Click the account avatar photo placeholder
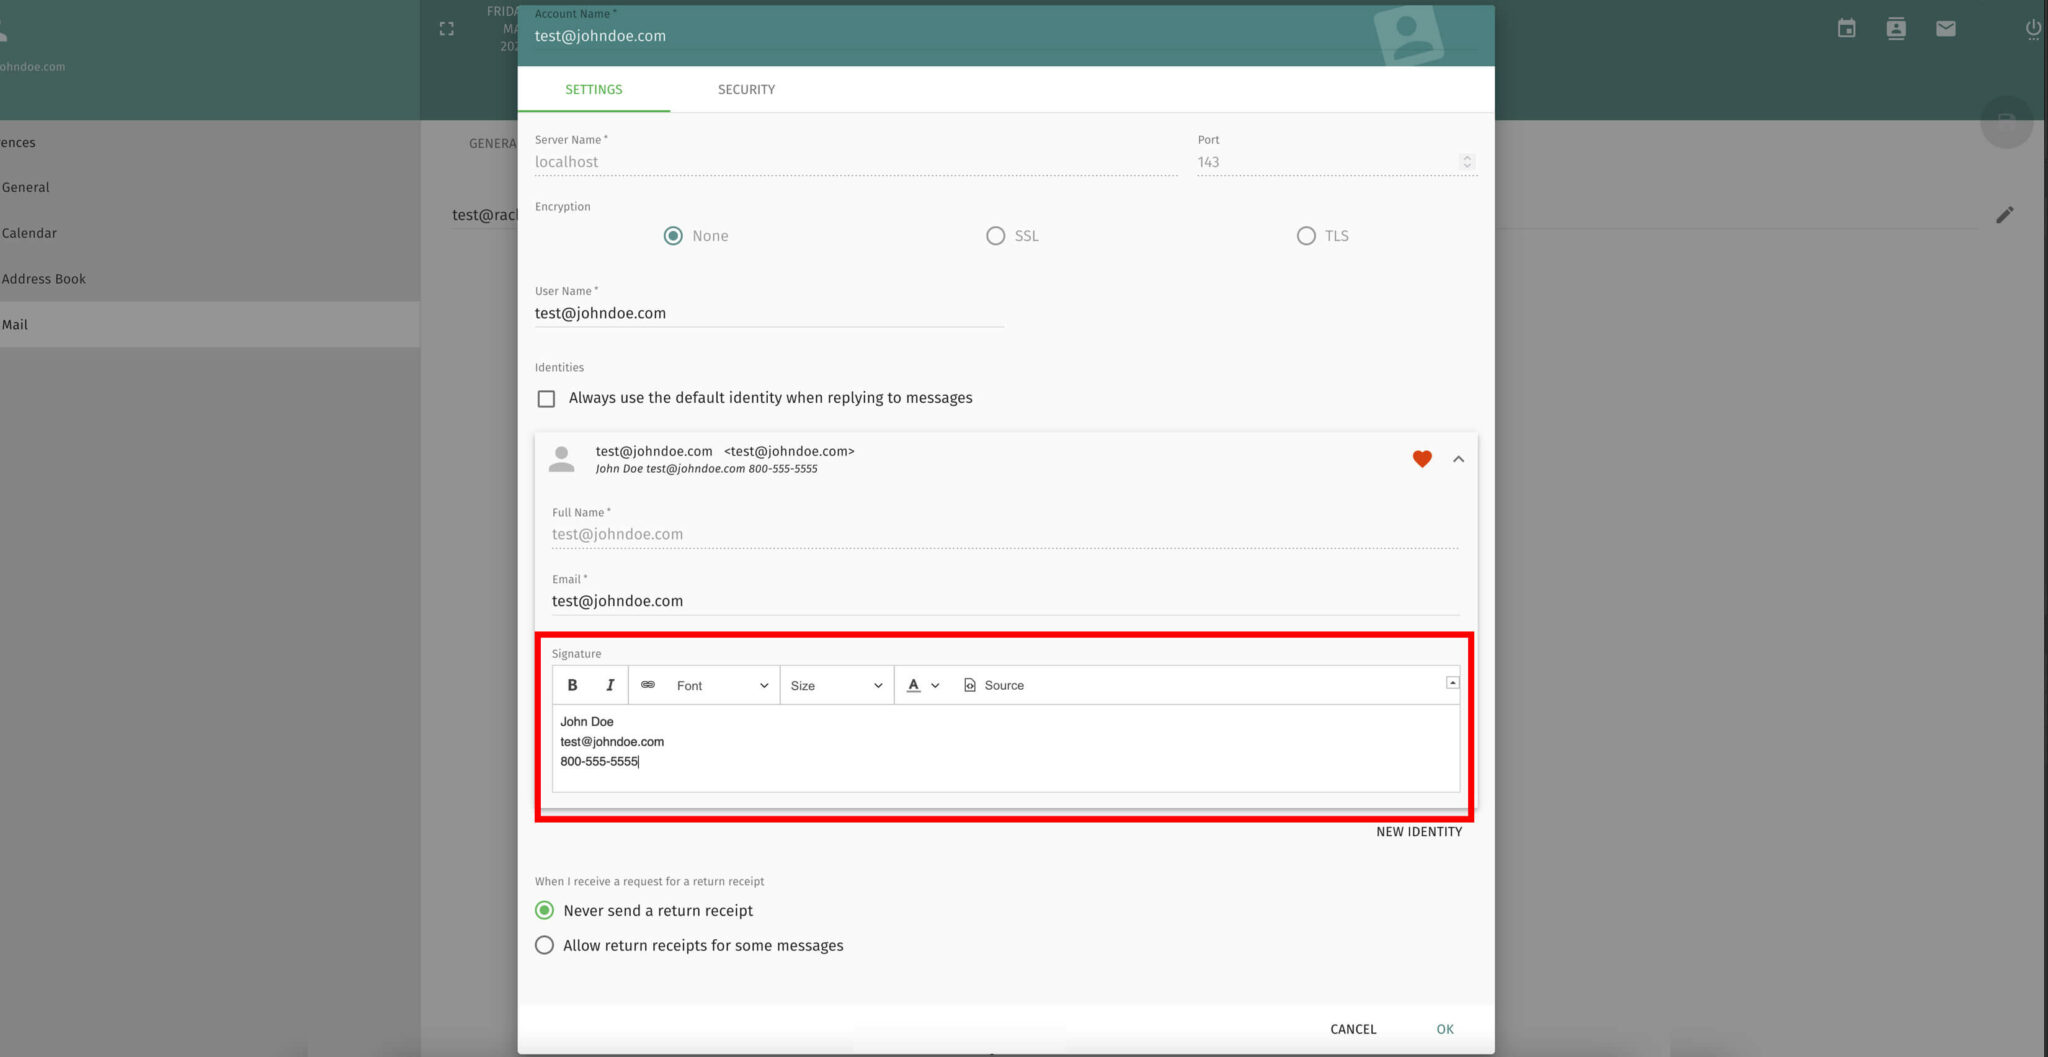Image resolution: width=2048 pixels, height=1057 pixels. pos(1408,35)
